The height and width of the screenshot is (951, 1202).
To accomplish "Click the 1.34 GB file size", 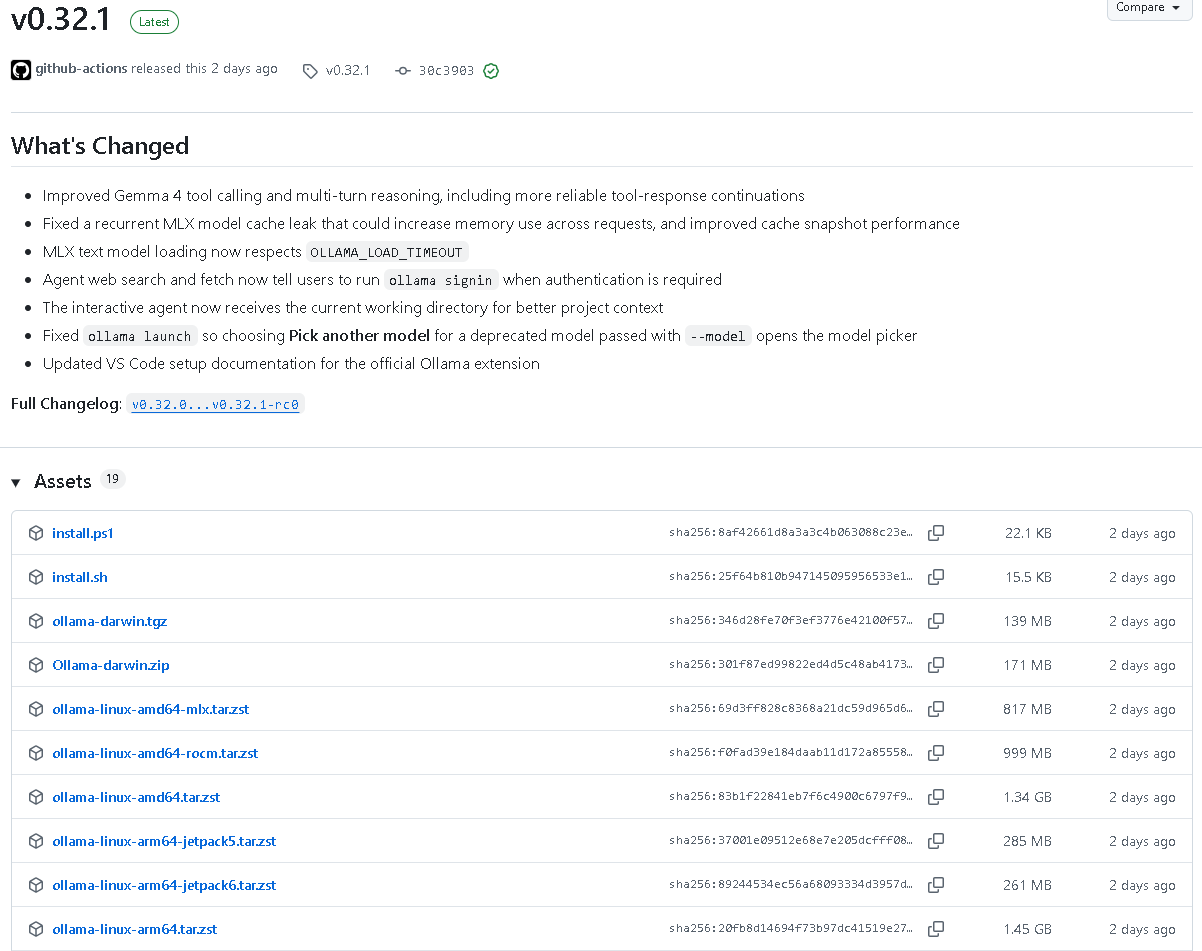I will pos(1028,797).
